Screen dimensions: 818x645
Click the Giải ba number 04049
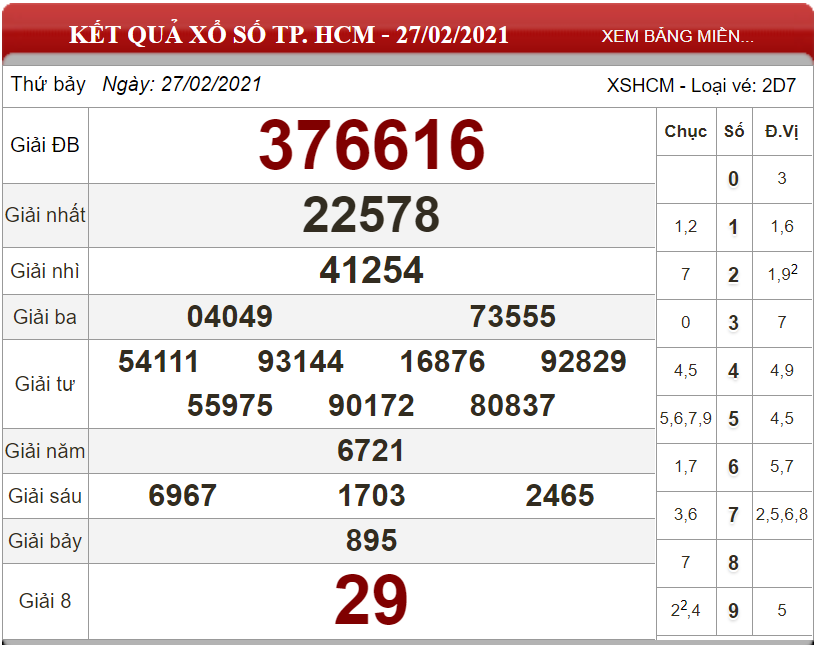[x=230, y=316]
